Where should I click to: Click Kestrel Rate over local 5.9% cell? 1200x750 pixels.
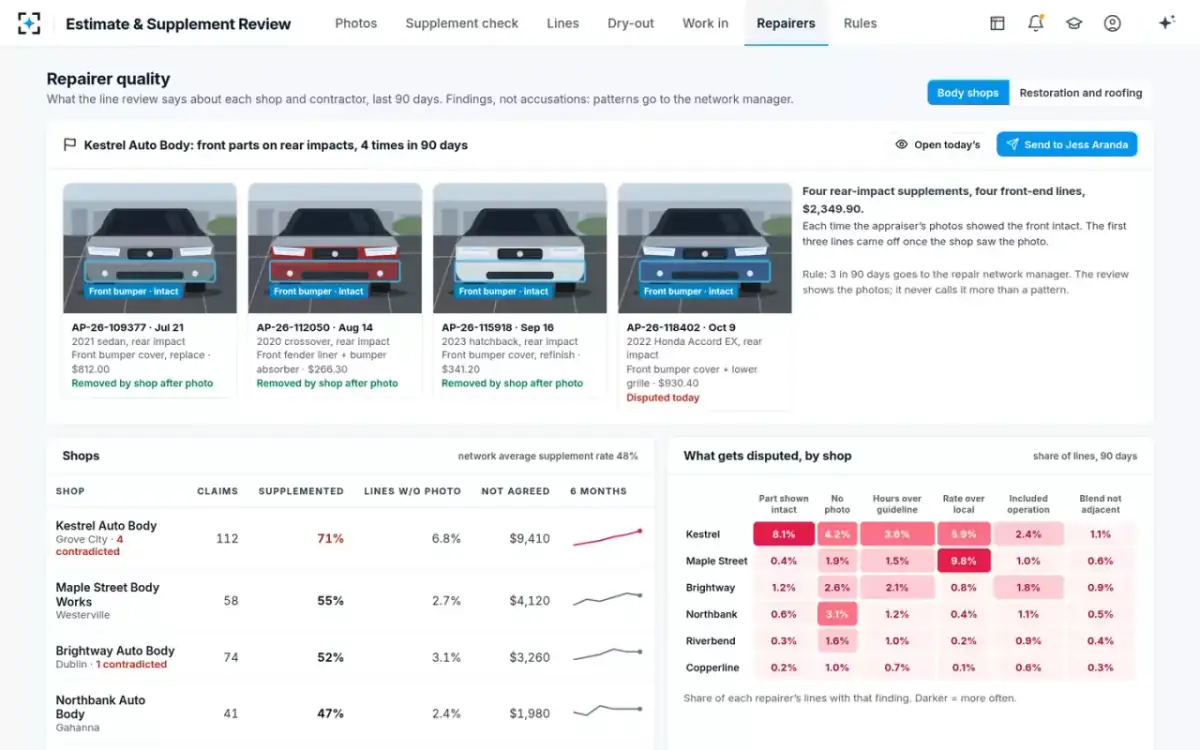point(964,534)
